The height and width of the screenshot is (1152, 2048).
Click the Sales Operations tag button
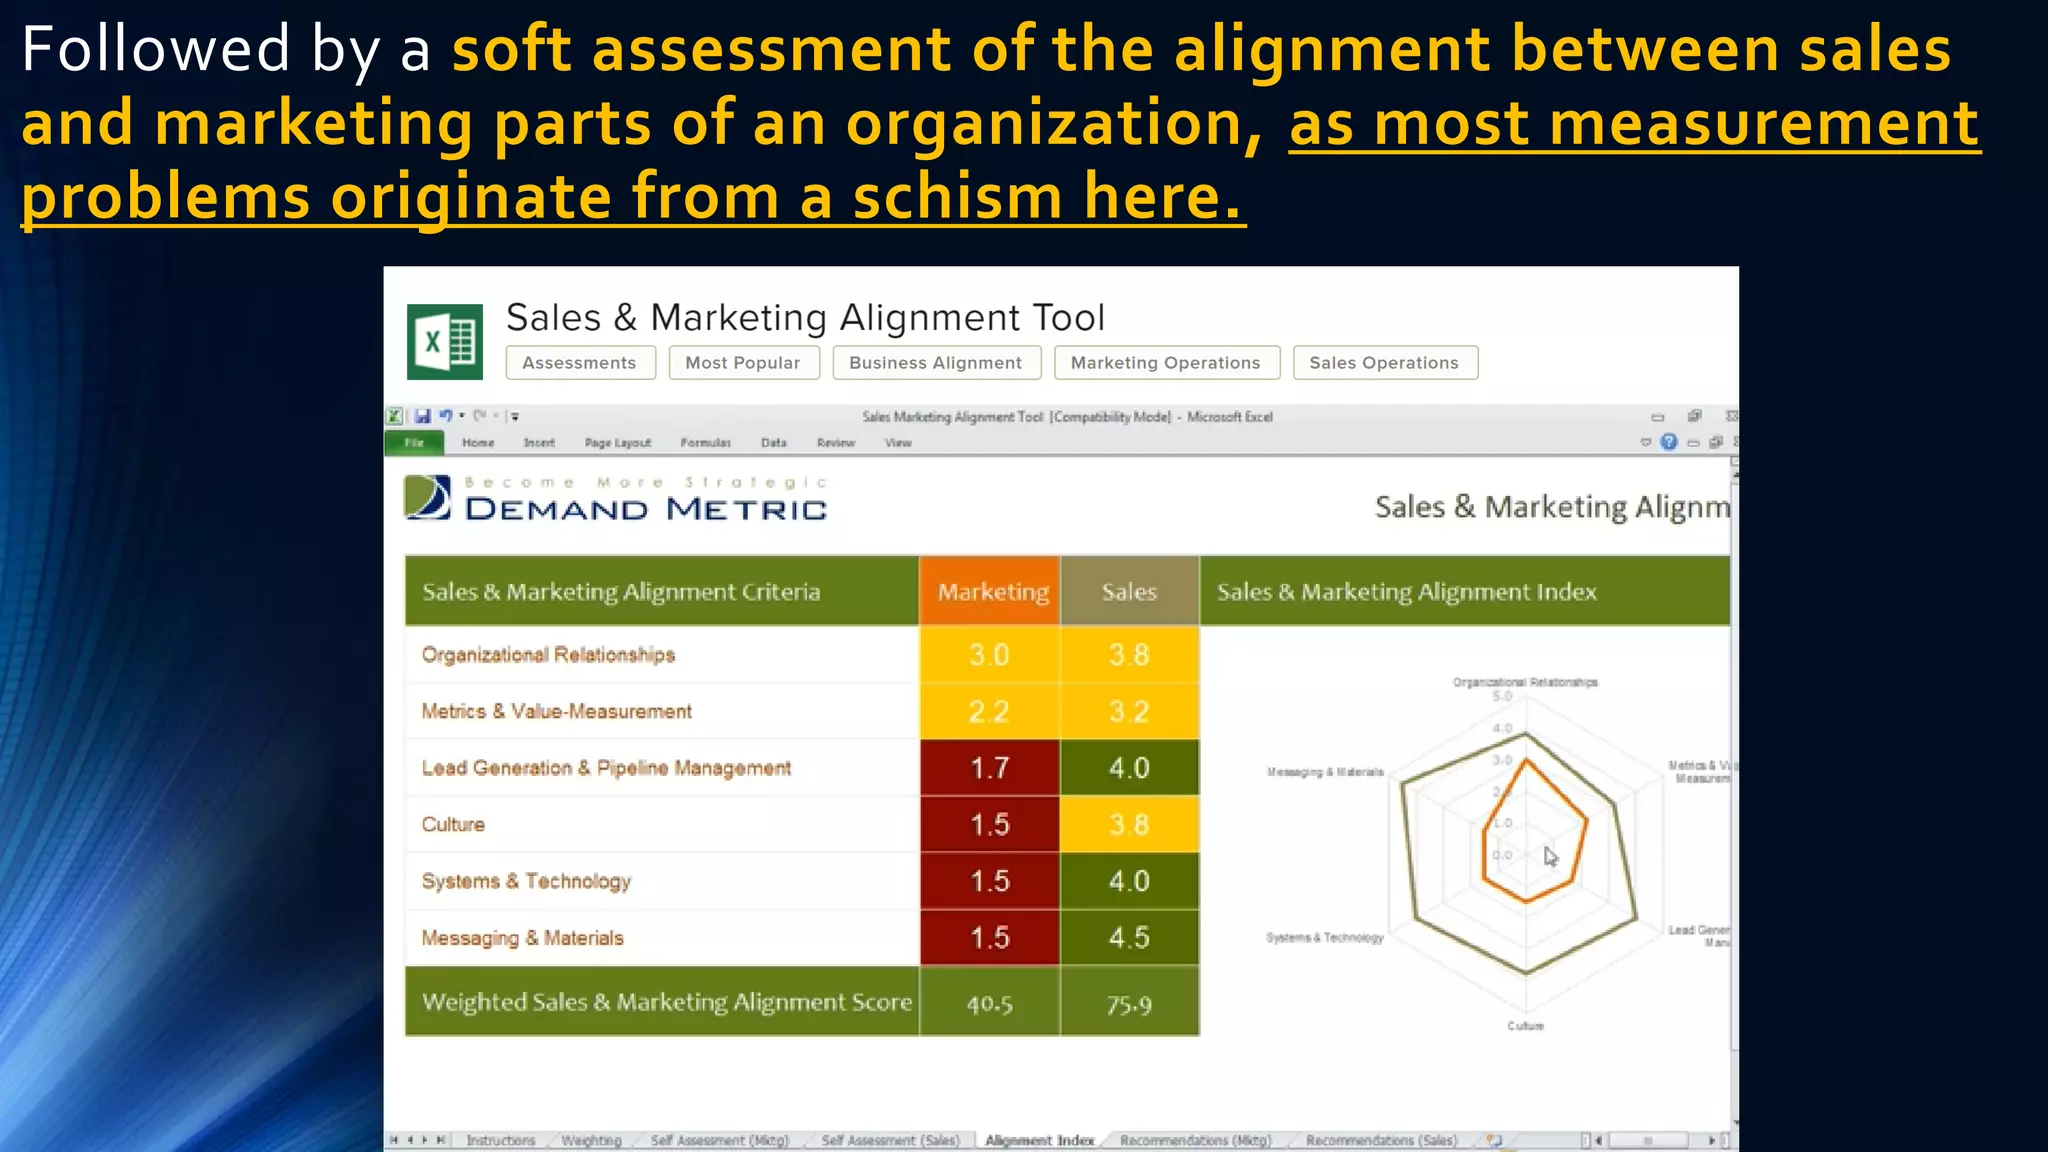[x=1385, y=363]
